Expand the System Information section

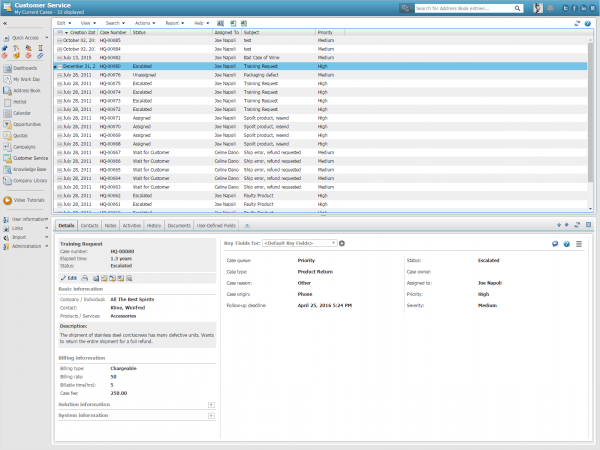(211, 416)
